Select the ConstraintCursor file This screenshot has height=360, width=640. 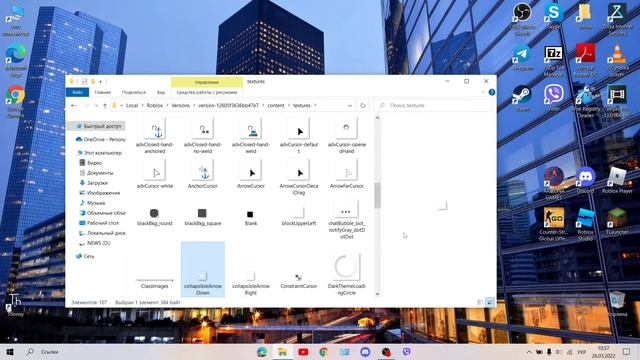click(x=299, y=280)
